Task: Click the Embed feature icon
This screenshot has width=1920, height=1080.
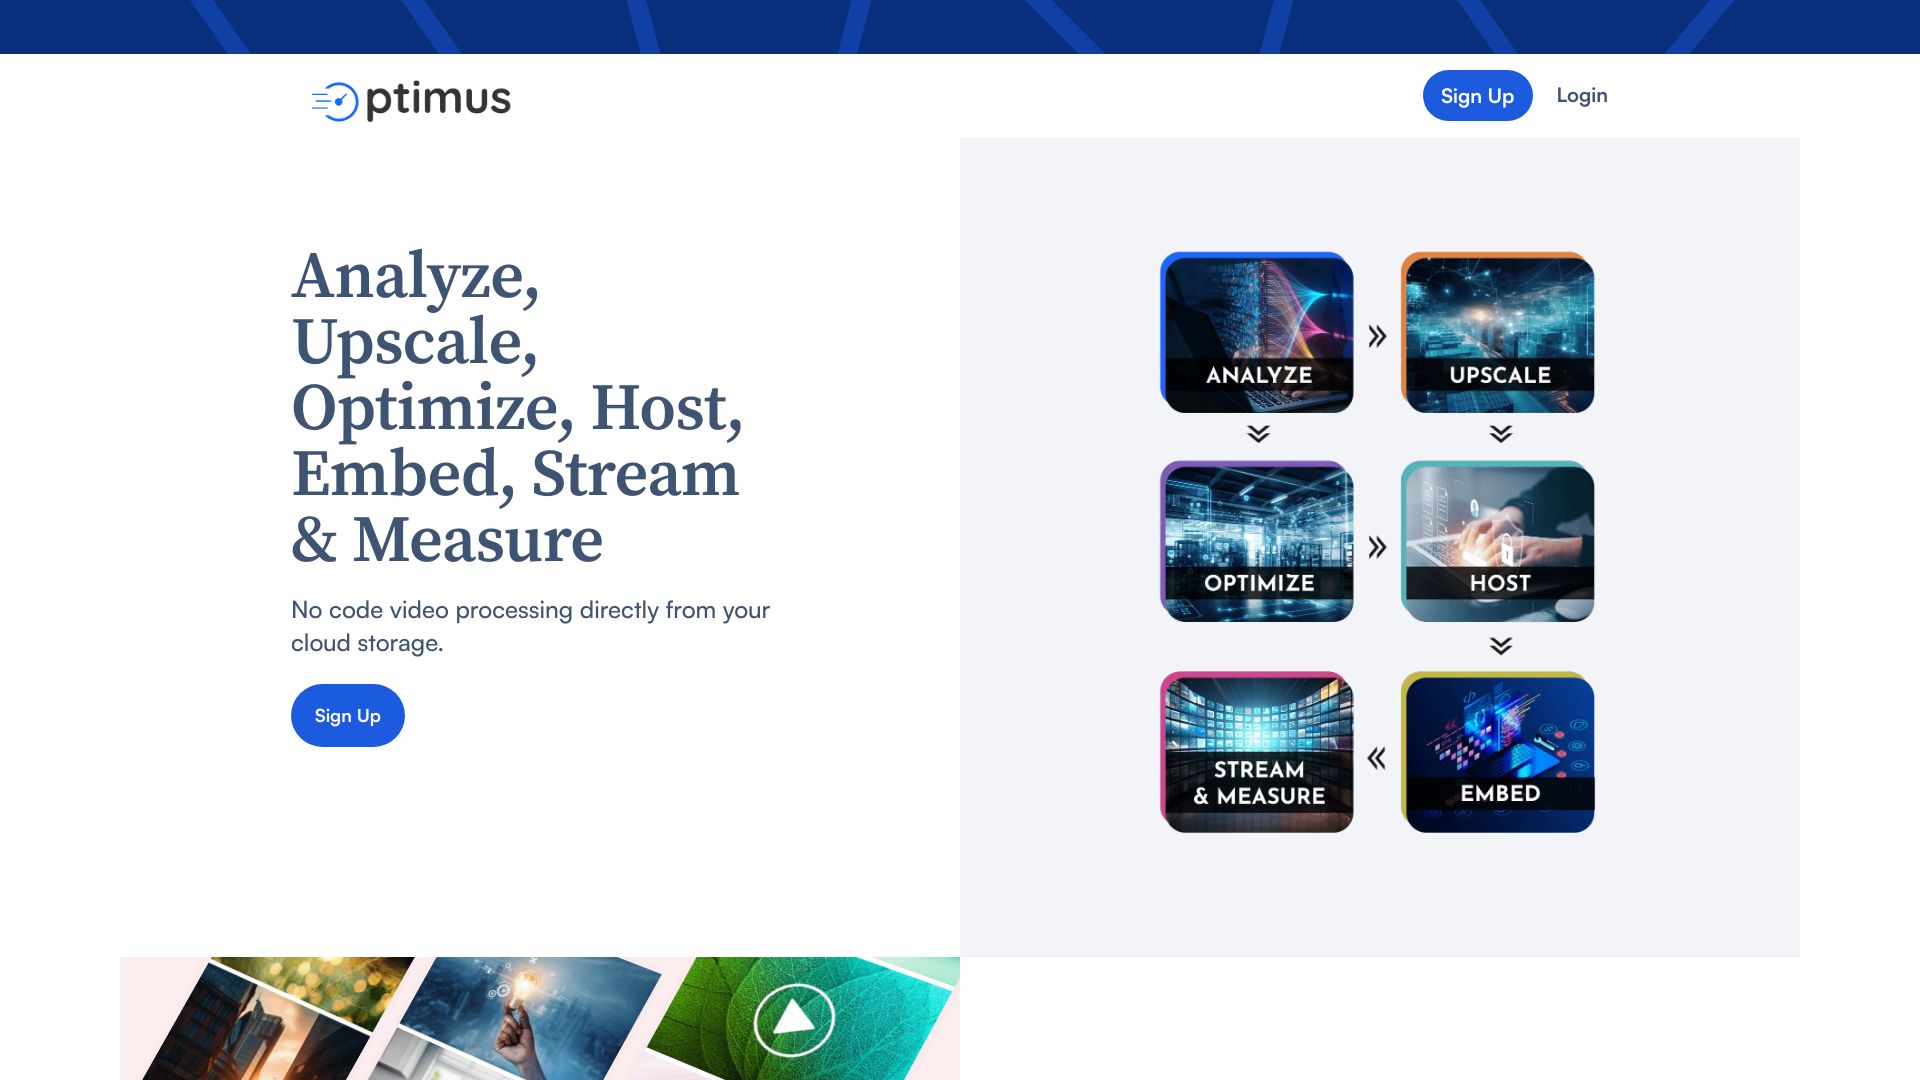Action: tap(1499, 752)
